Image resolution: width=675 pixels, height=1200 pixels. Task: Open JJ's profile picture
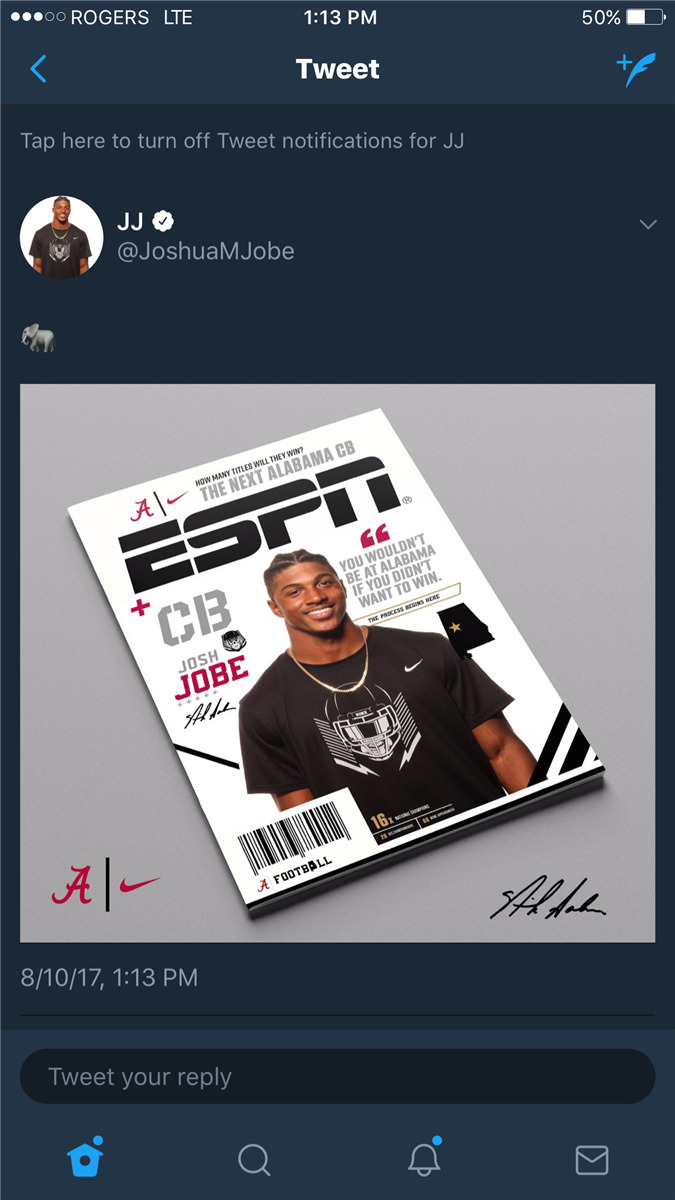pos(62,237)
